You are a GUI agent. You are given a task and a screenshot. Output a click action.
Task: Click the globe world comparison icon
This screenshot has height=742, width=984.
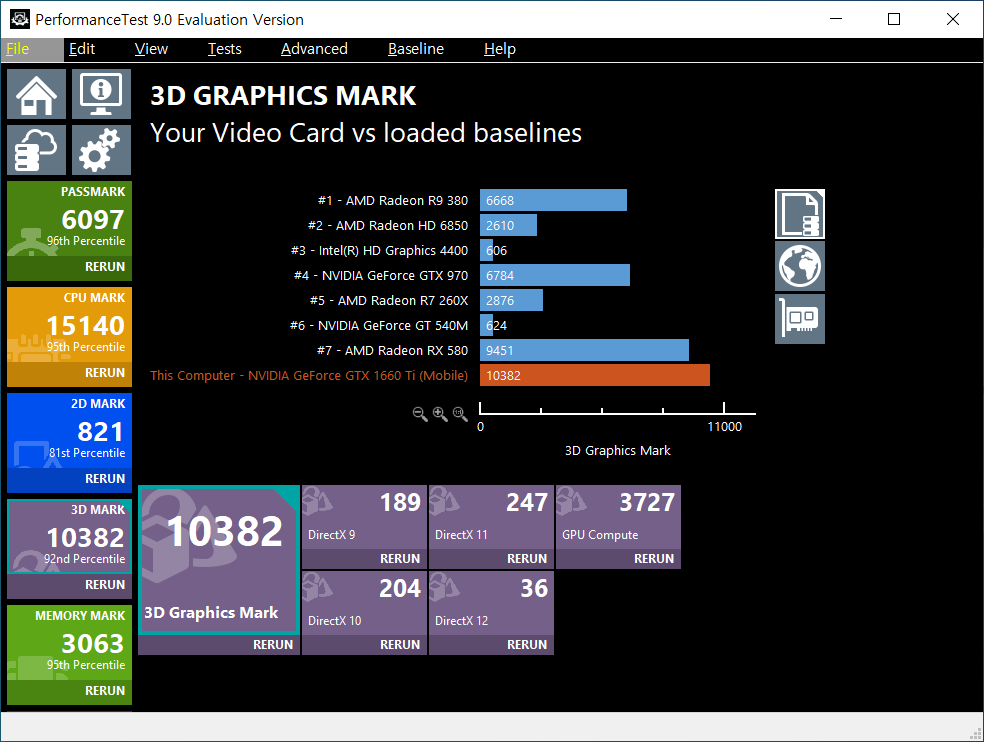pos(800,266)
